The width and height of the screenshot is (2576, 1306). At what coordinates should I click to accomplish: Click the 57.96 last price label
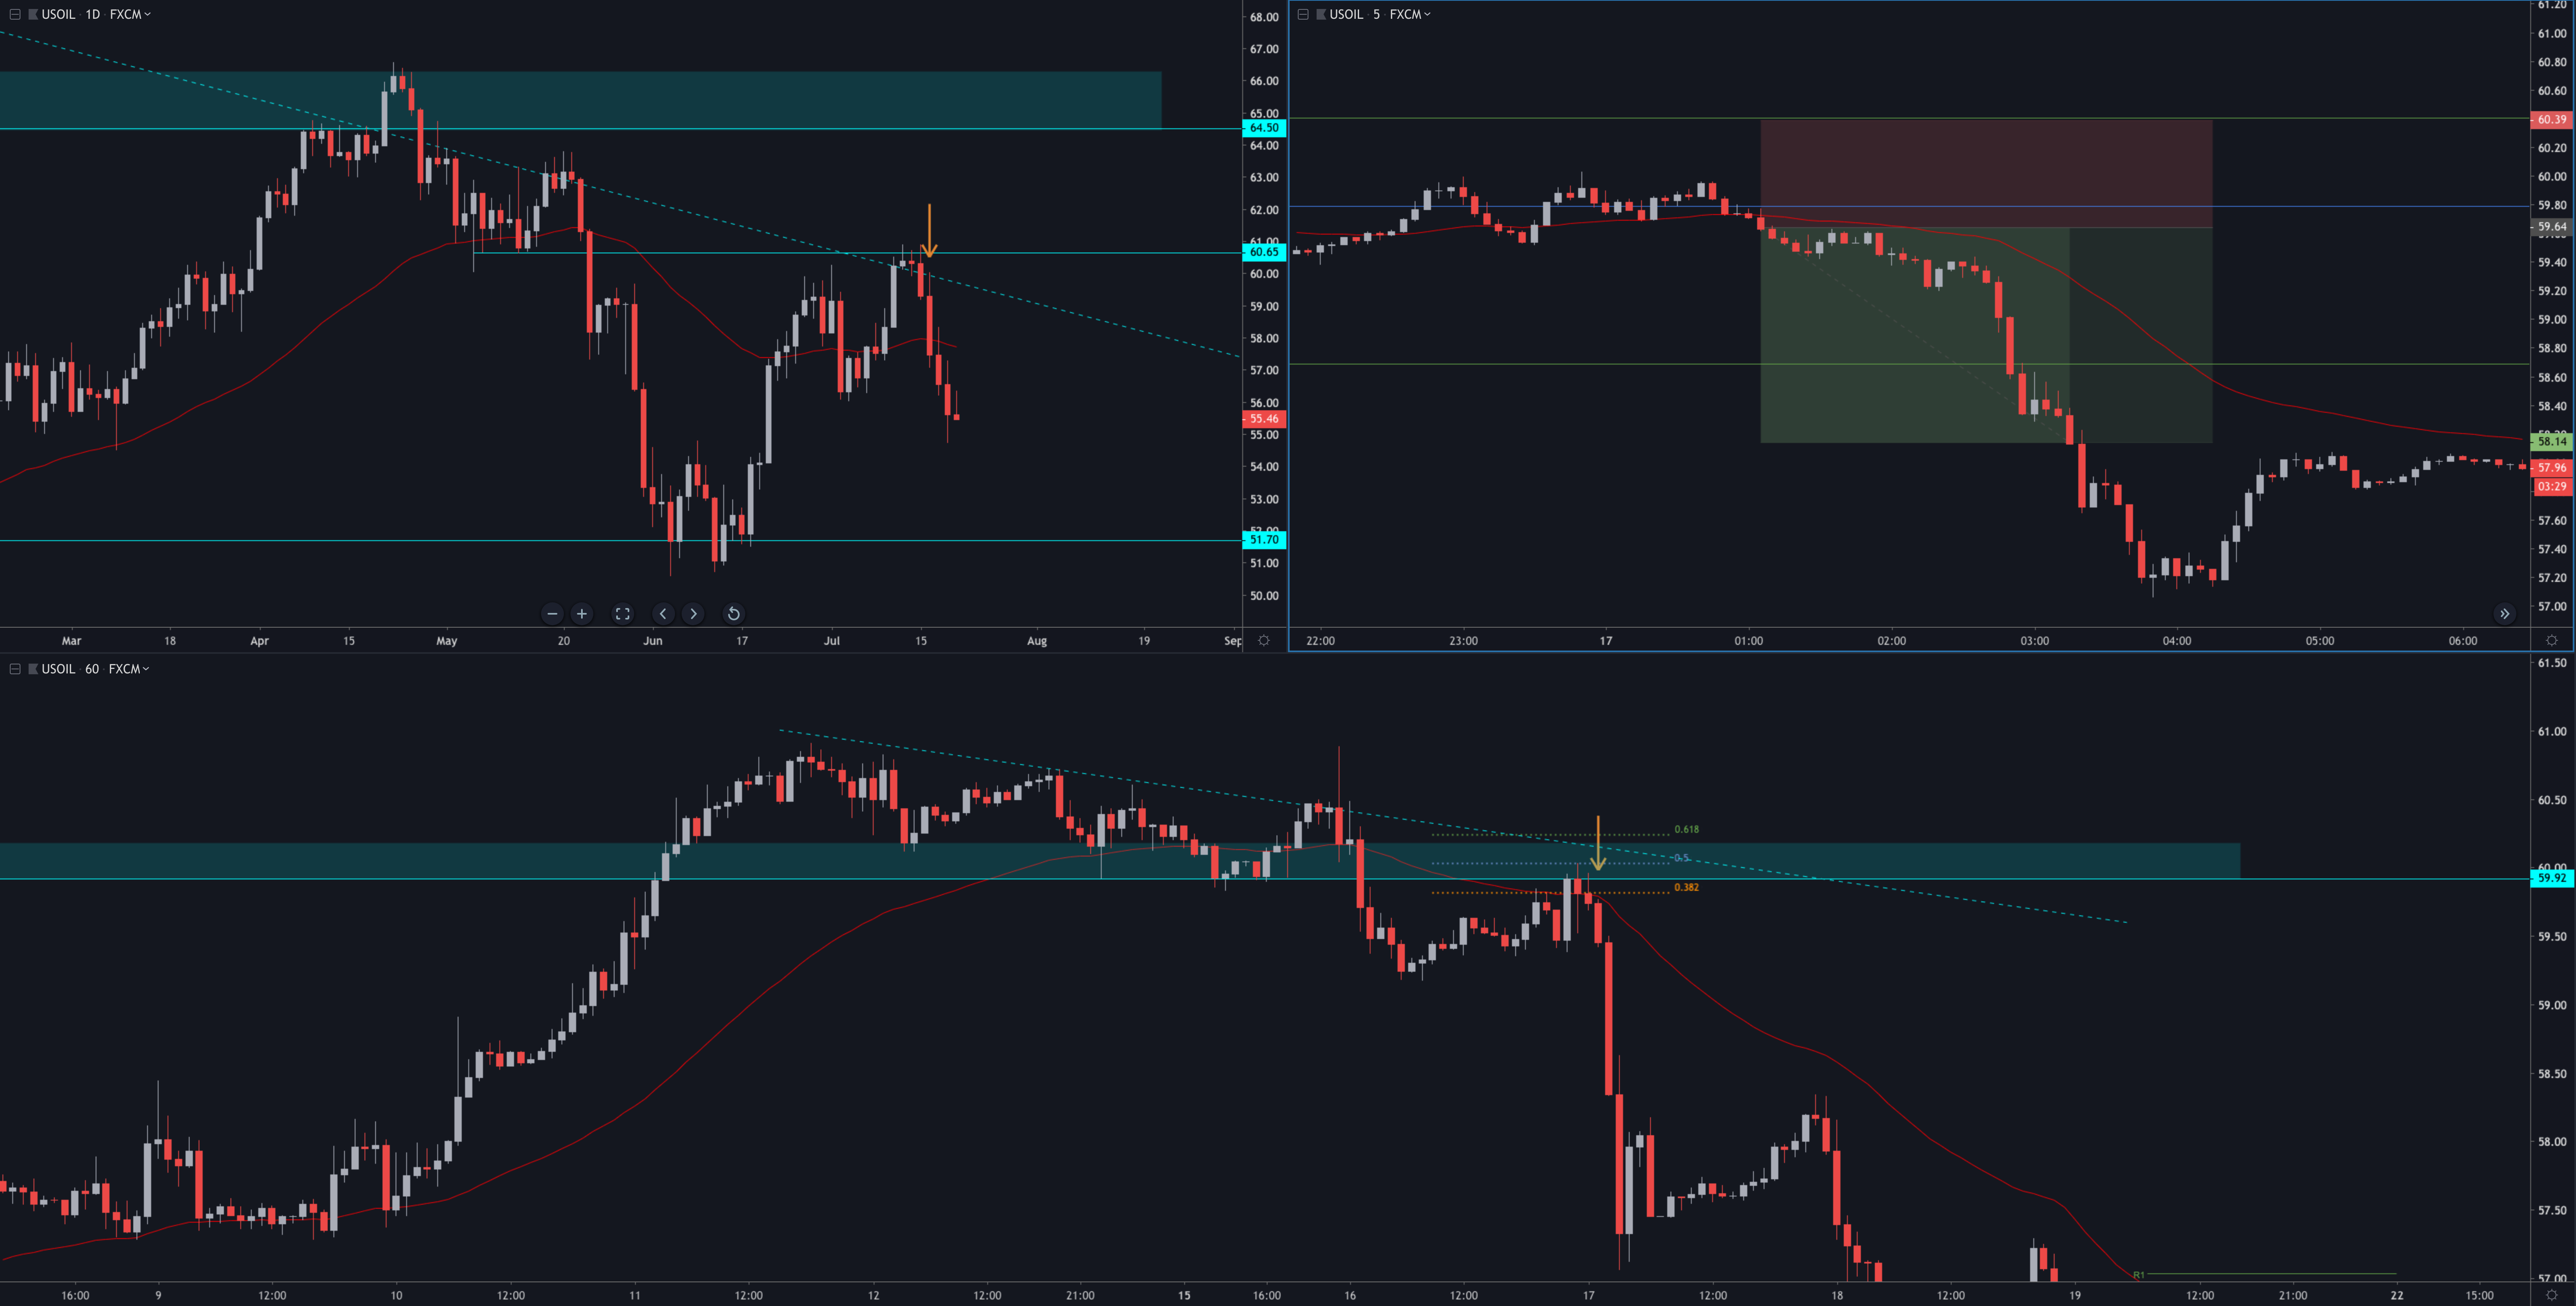[2552, 467]
